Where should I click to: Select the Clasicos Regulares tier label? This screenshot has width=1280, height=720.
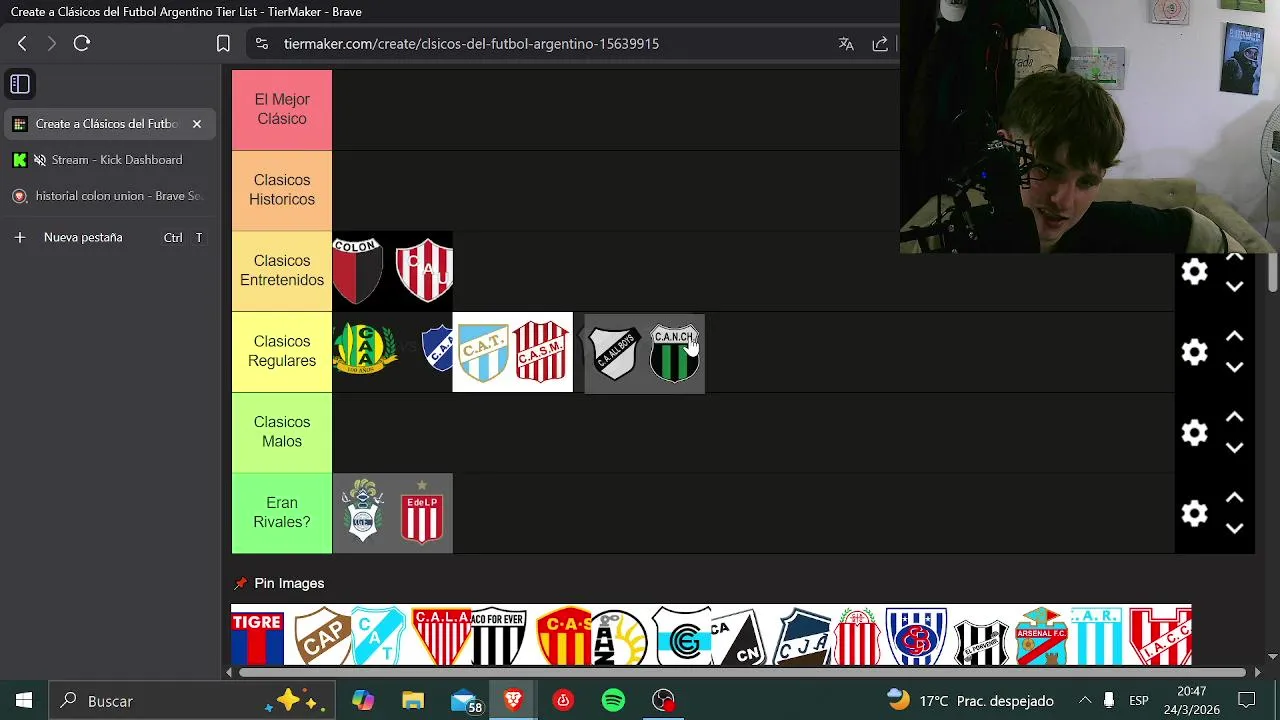click(282, 352)
